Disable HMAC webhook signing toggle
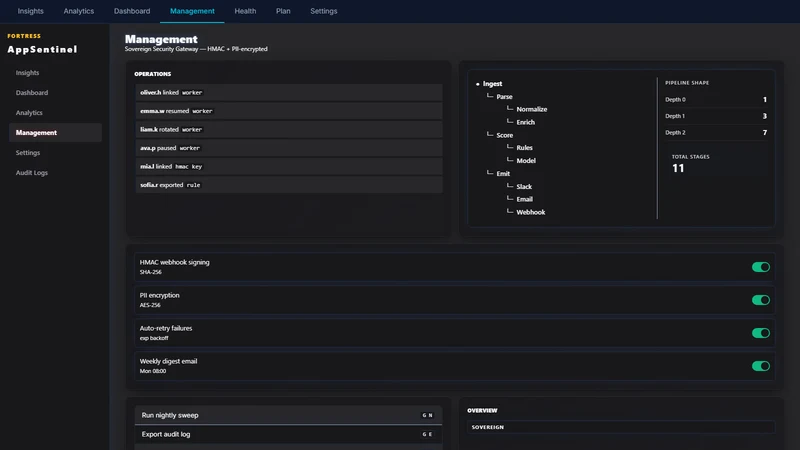The width and height of the screenshot is (800, 450). tap(761, 267)
